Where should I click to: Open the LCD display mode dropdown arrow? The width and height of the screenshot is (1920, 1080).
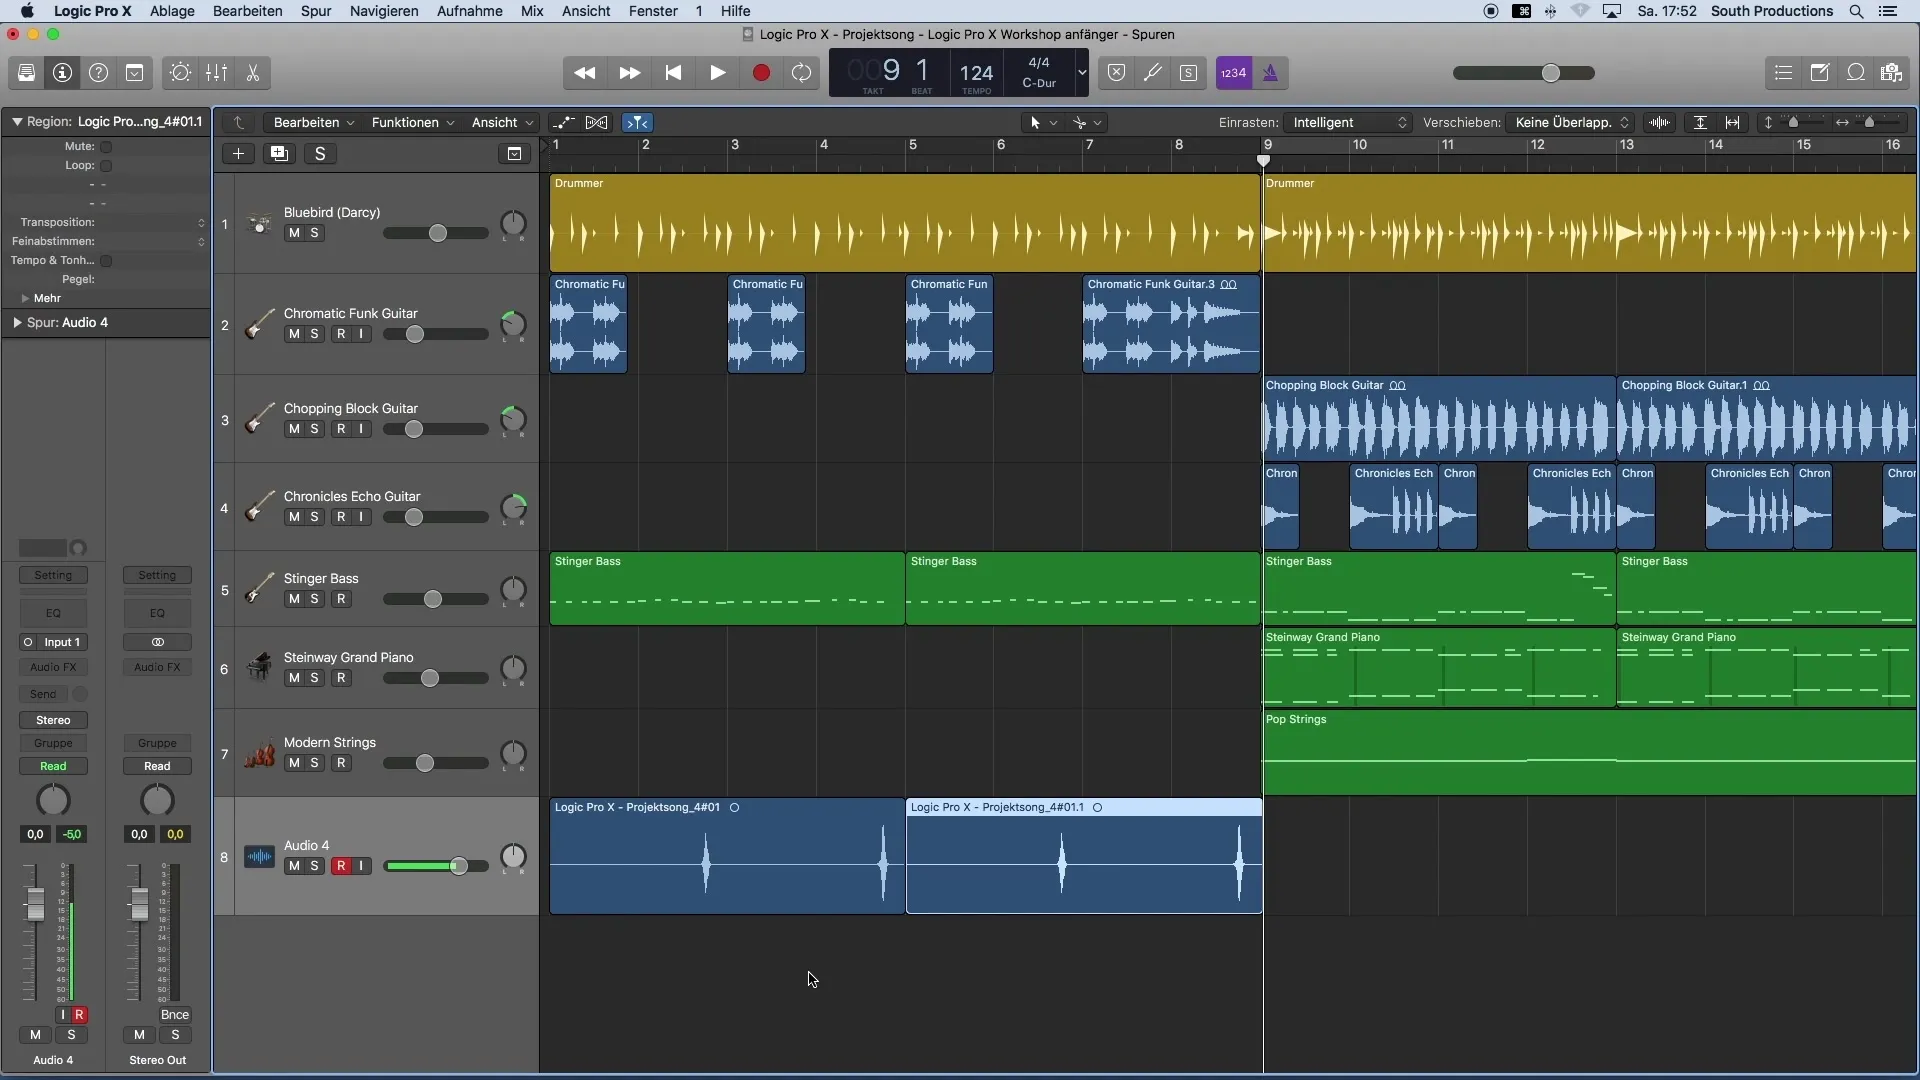pos(1081,73)
